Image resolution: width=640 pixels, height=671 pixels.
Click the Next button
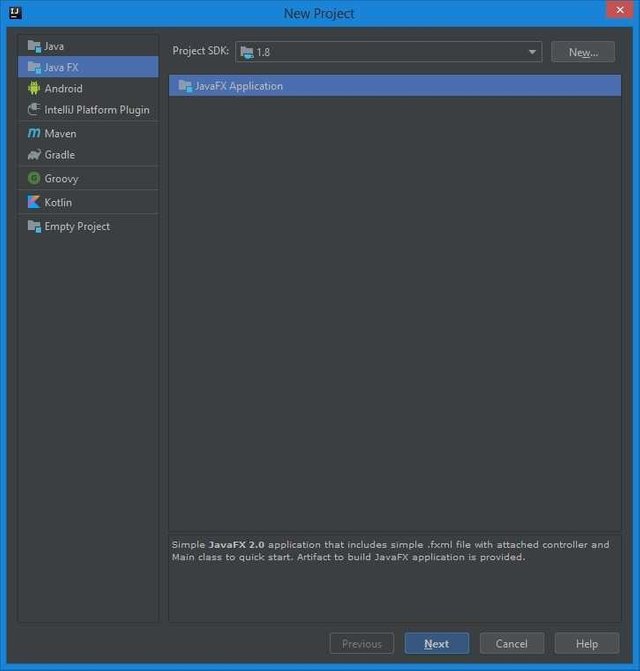coord(436,643)
